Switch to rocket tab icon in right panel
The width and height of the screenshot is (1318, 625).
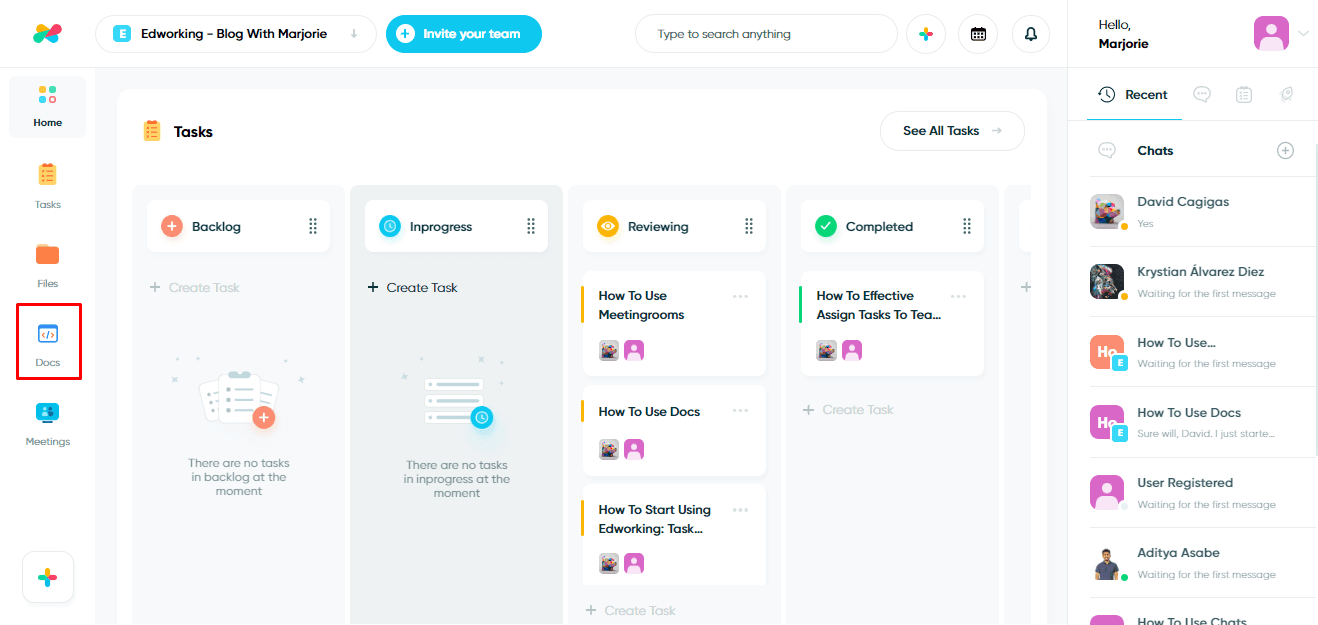coord(1287,95)
